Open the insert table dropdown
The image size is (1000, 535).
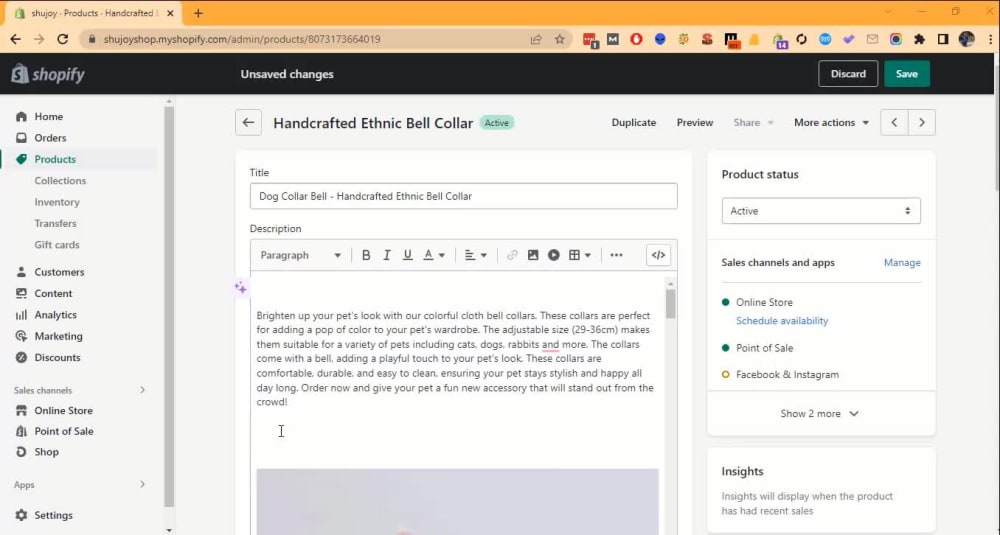click(580, 255)
